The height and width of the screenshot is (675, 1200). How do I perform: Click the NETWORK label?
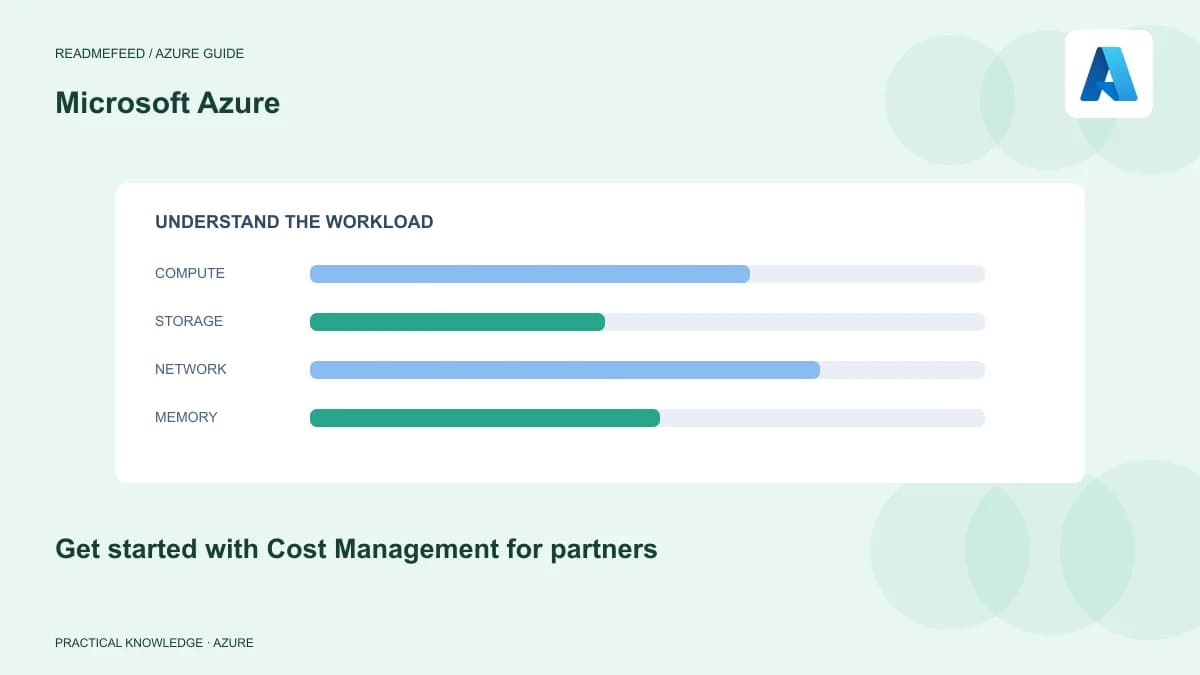pos(191,370)
